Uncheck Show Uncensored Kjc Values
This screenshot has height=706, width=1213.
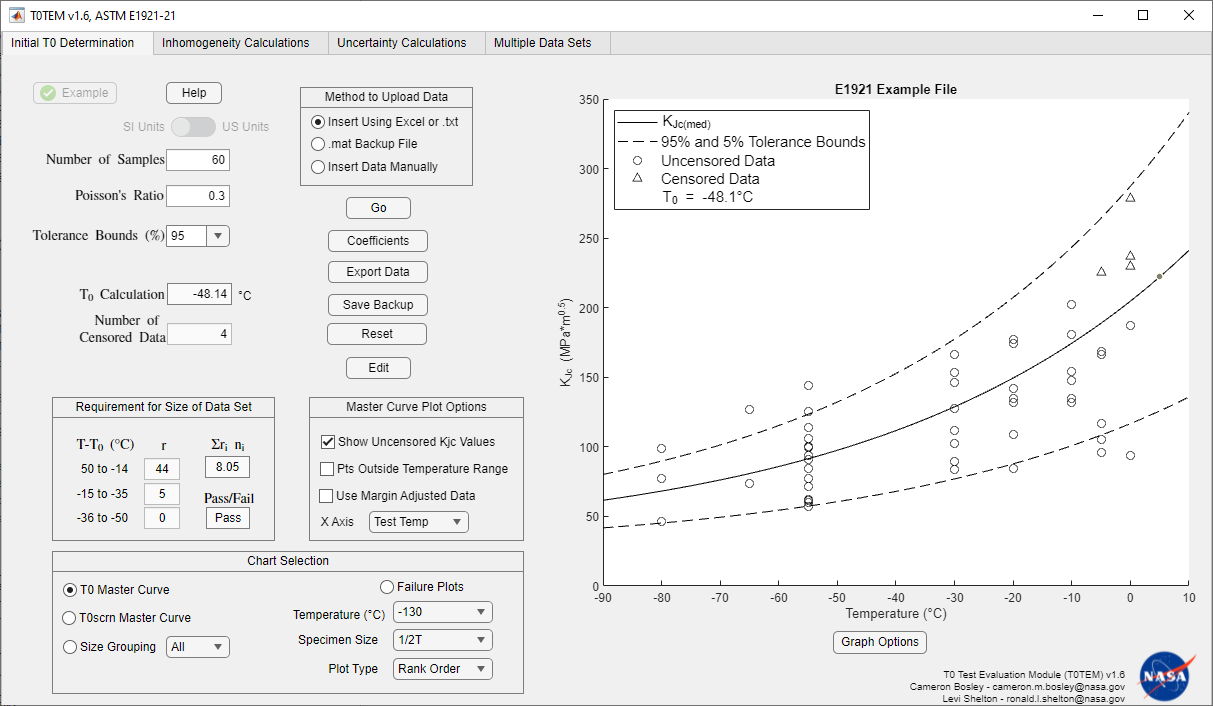coord(408,442)
